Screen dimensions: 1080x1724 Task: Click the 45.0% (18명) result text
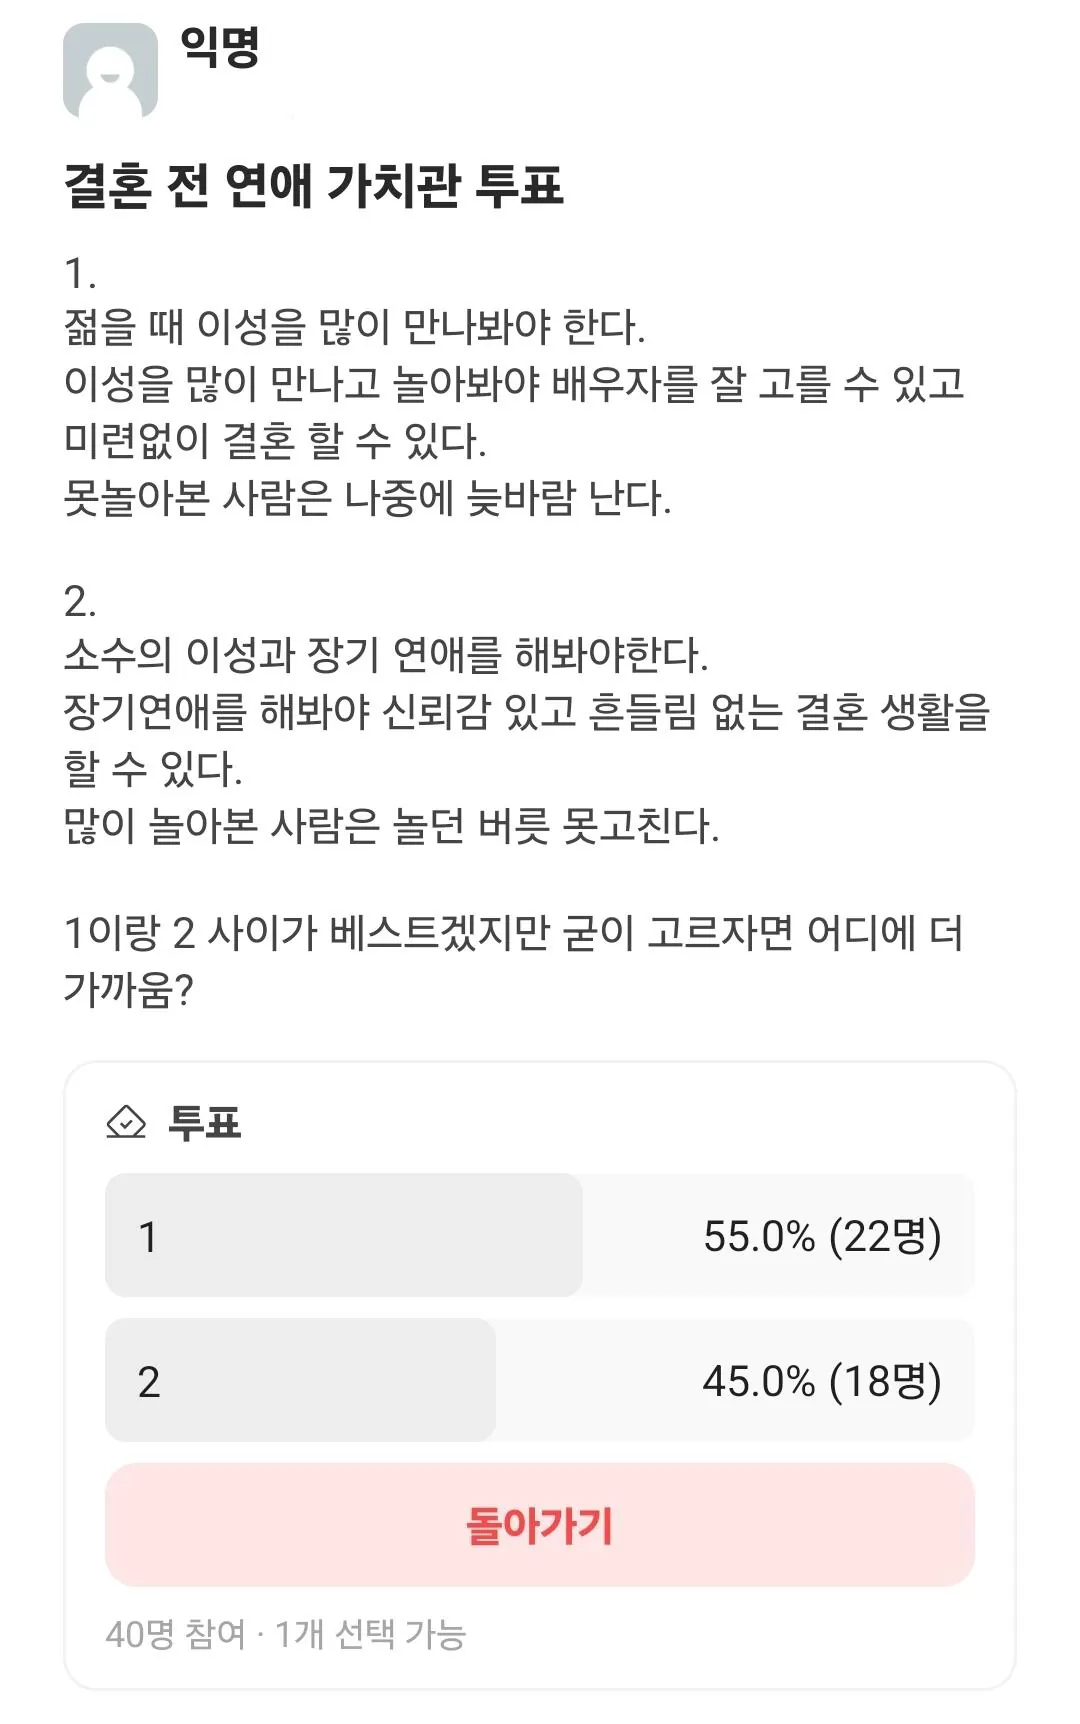822,1382
